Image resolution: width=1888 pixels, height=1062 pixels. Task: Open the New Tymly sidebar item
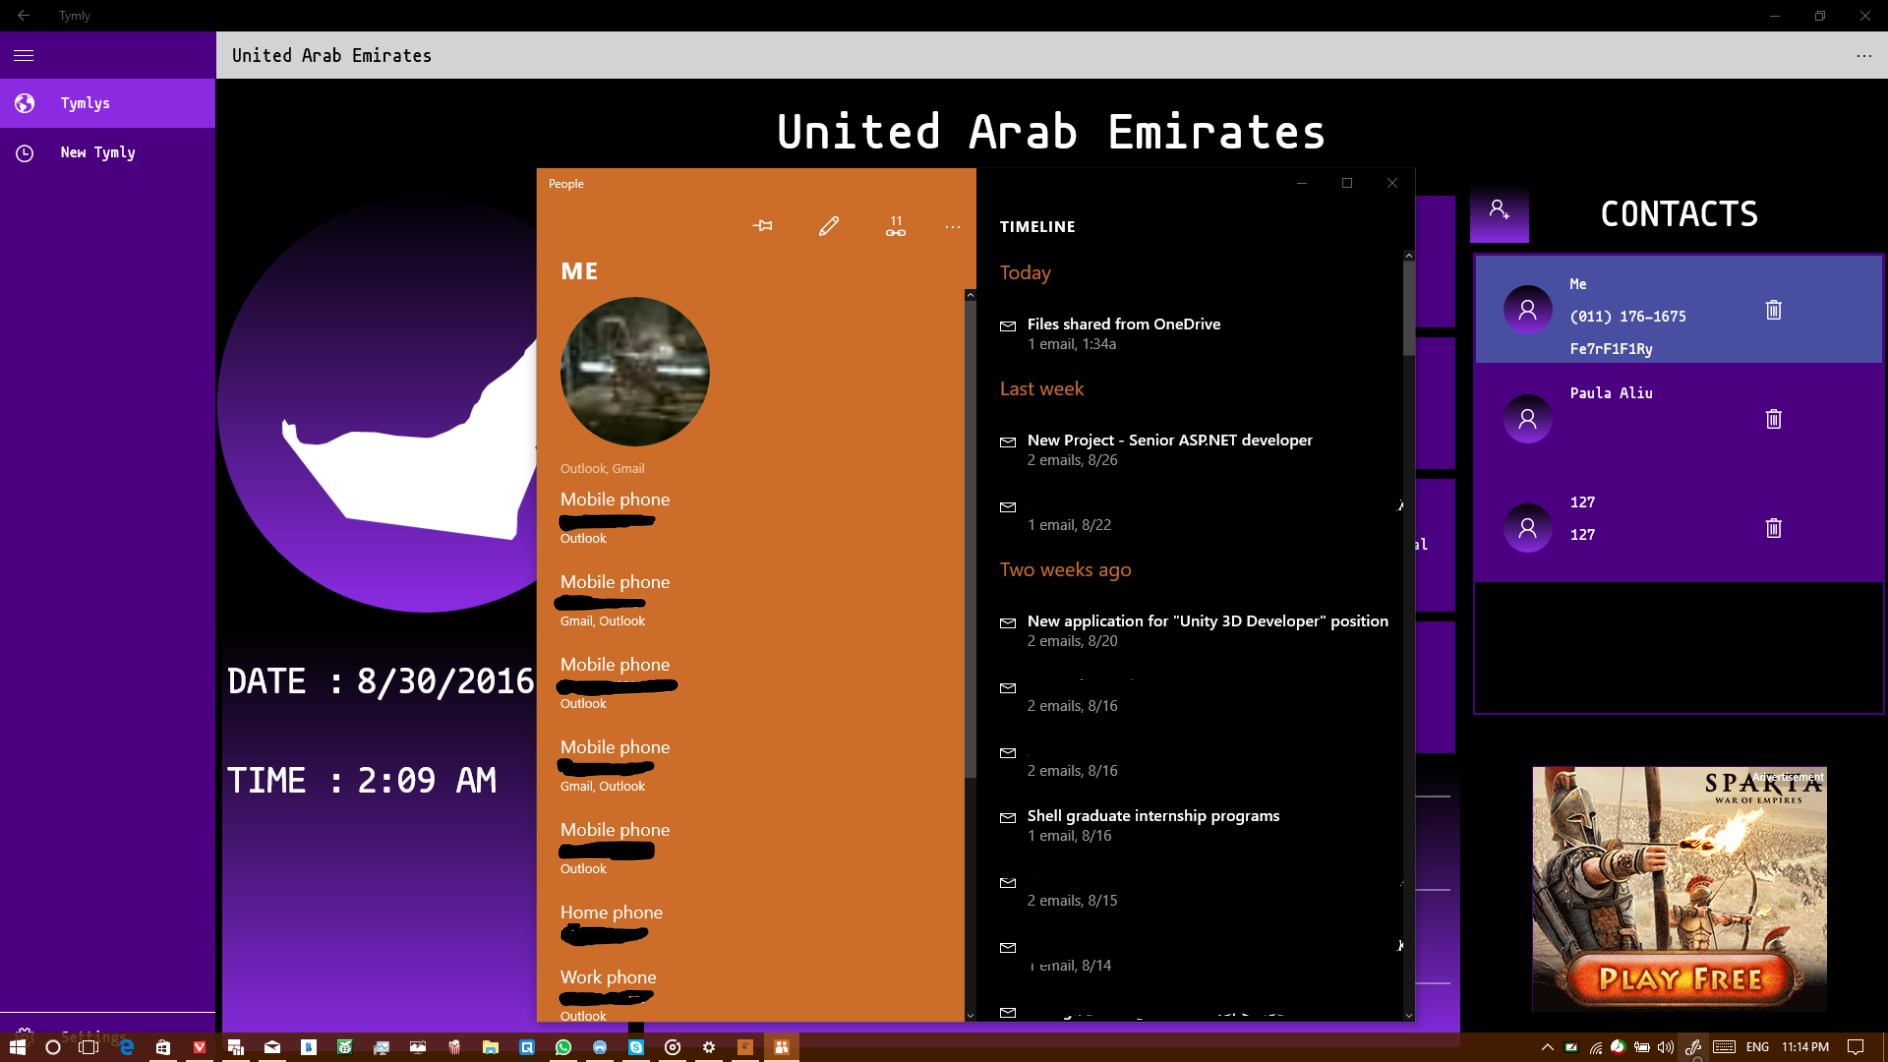point(107,152)
